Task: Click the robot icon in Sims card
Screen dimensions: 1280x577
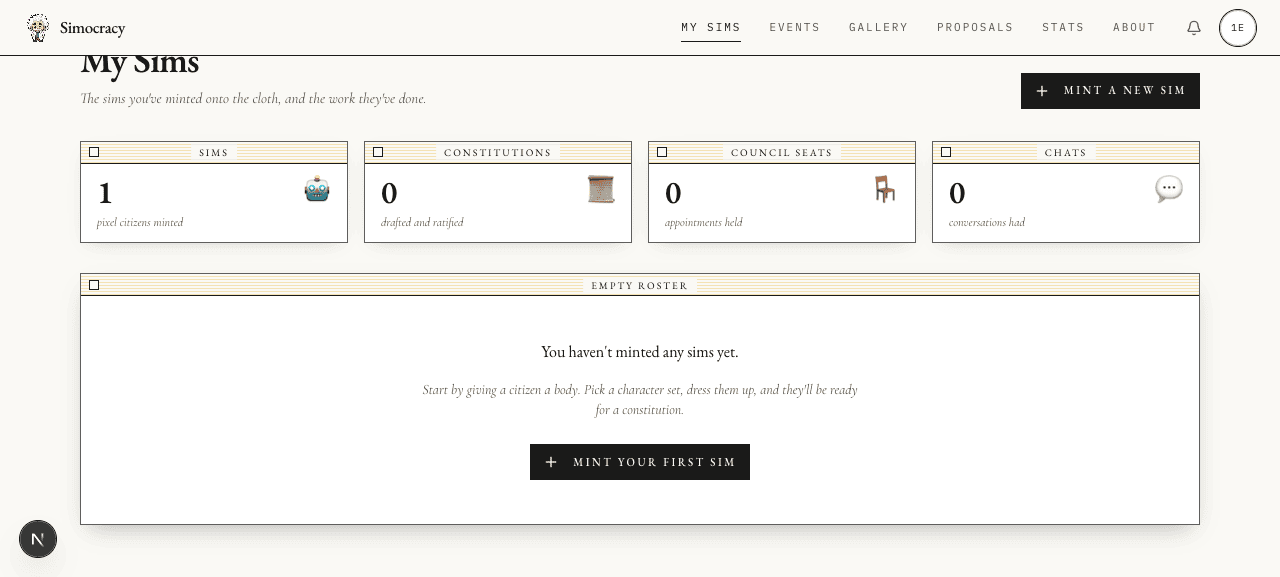Action: click(x=317, y=189)
